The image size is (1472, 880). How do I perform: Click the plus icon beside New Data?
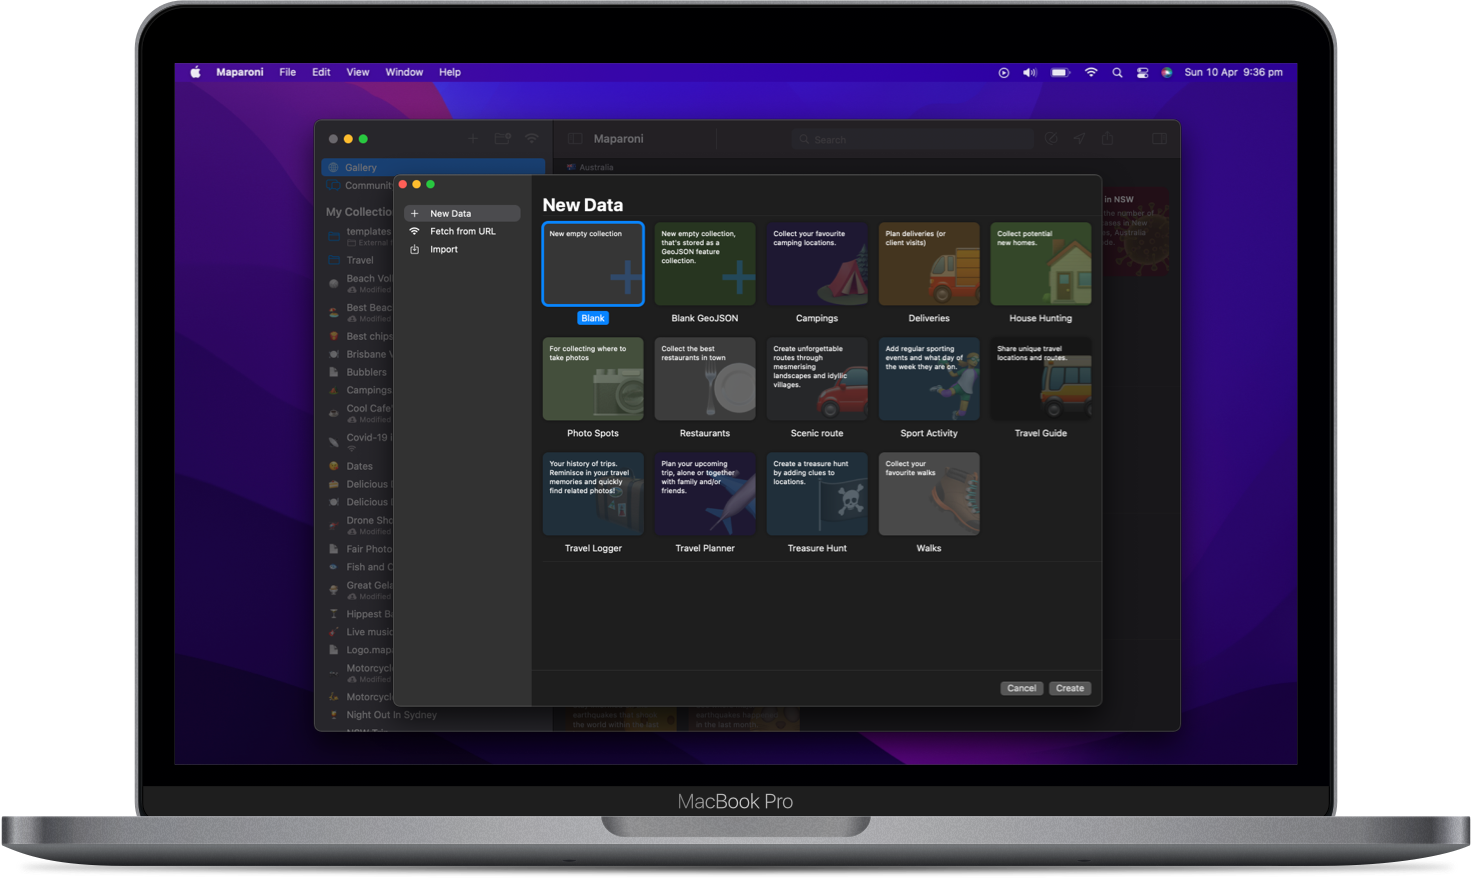pos(415,213)
